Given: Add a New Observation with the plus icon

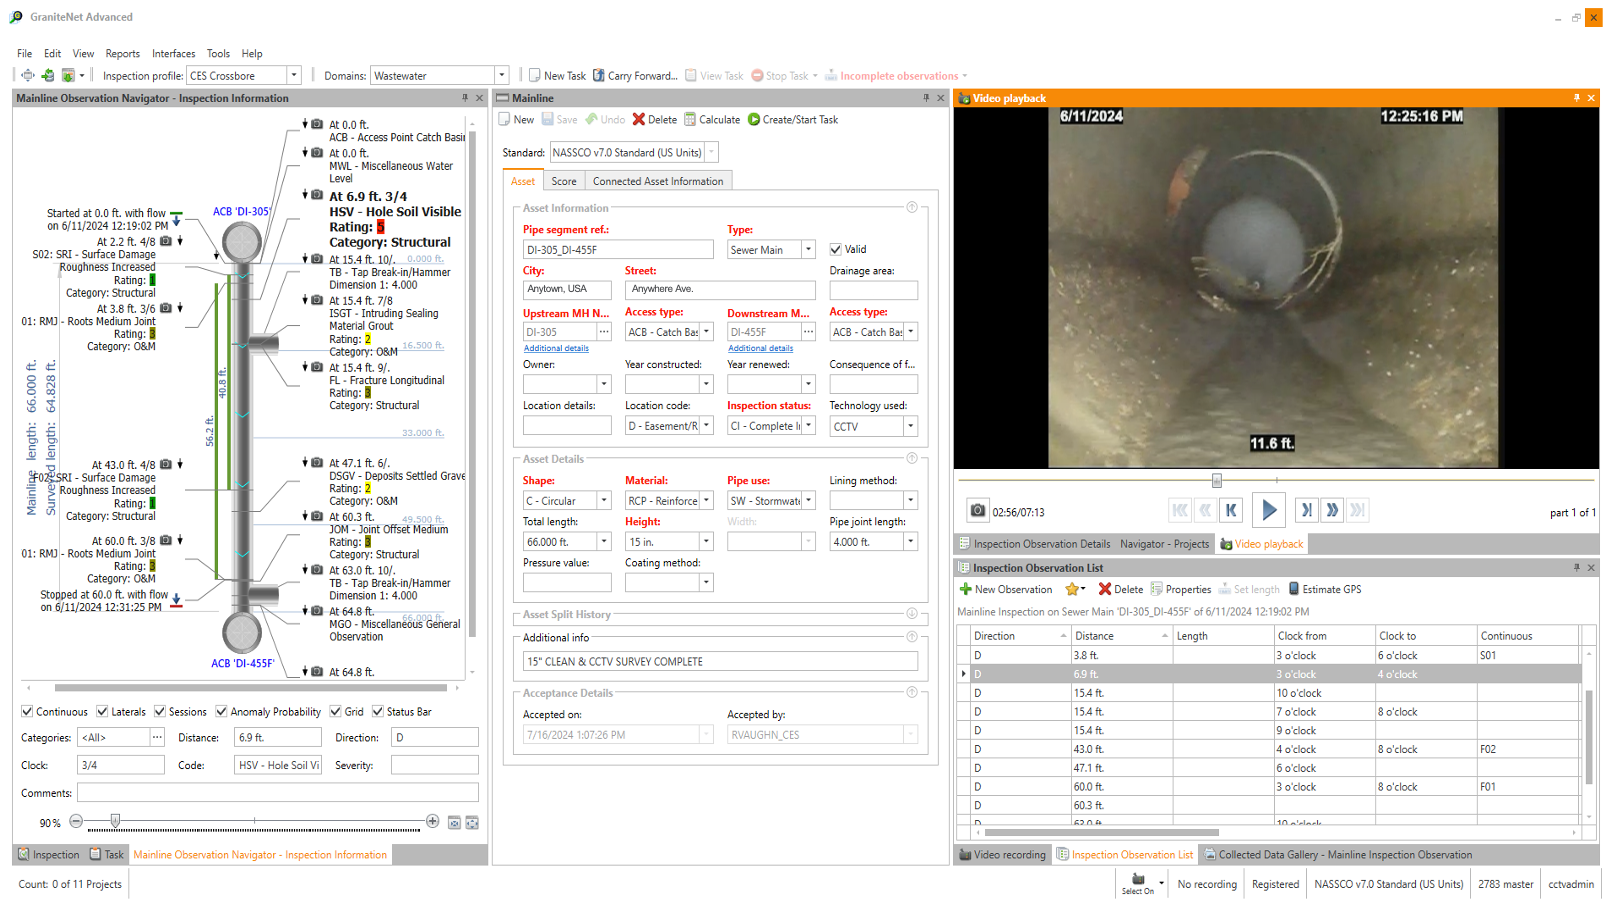Looking at the screenshot, I should (x=966, y=590).
